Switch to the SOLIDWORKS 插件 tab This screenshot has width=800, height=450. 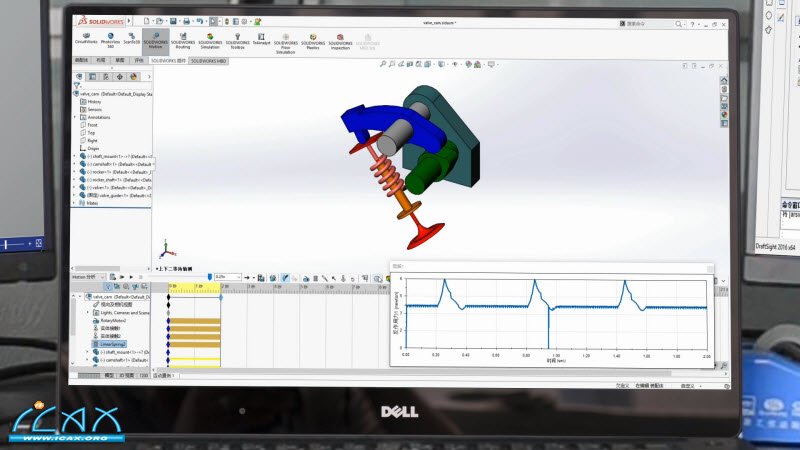(x=168, y=61)
